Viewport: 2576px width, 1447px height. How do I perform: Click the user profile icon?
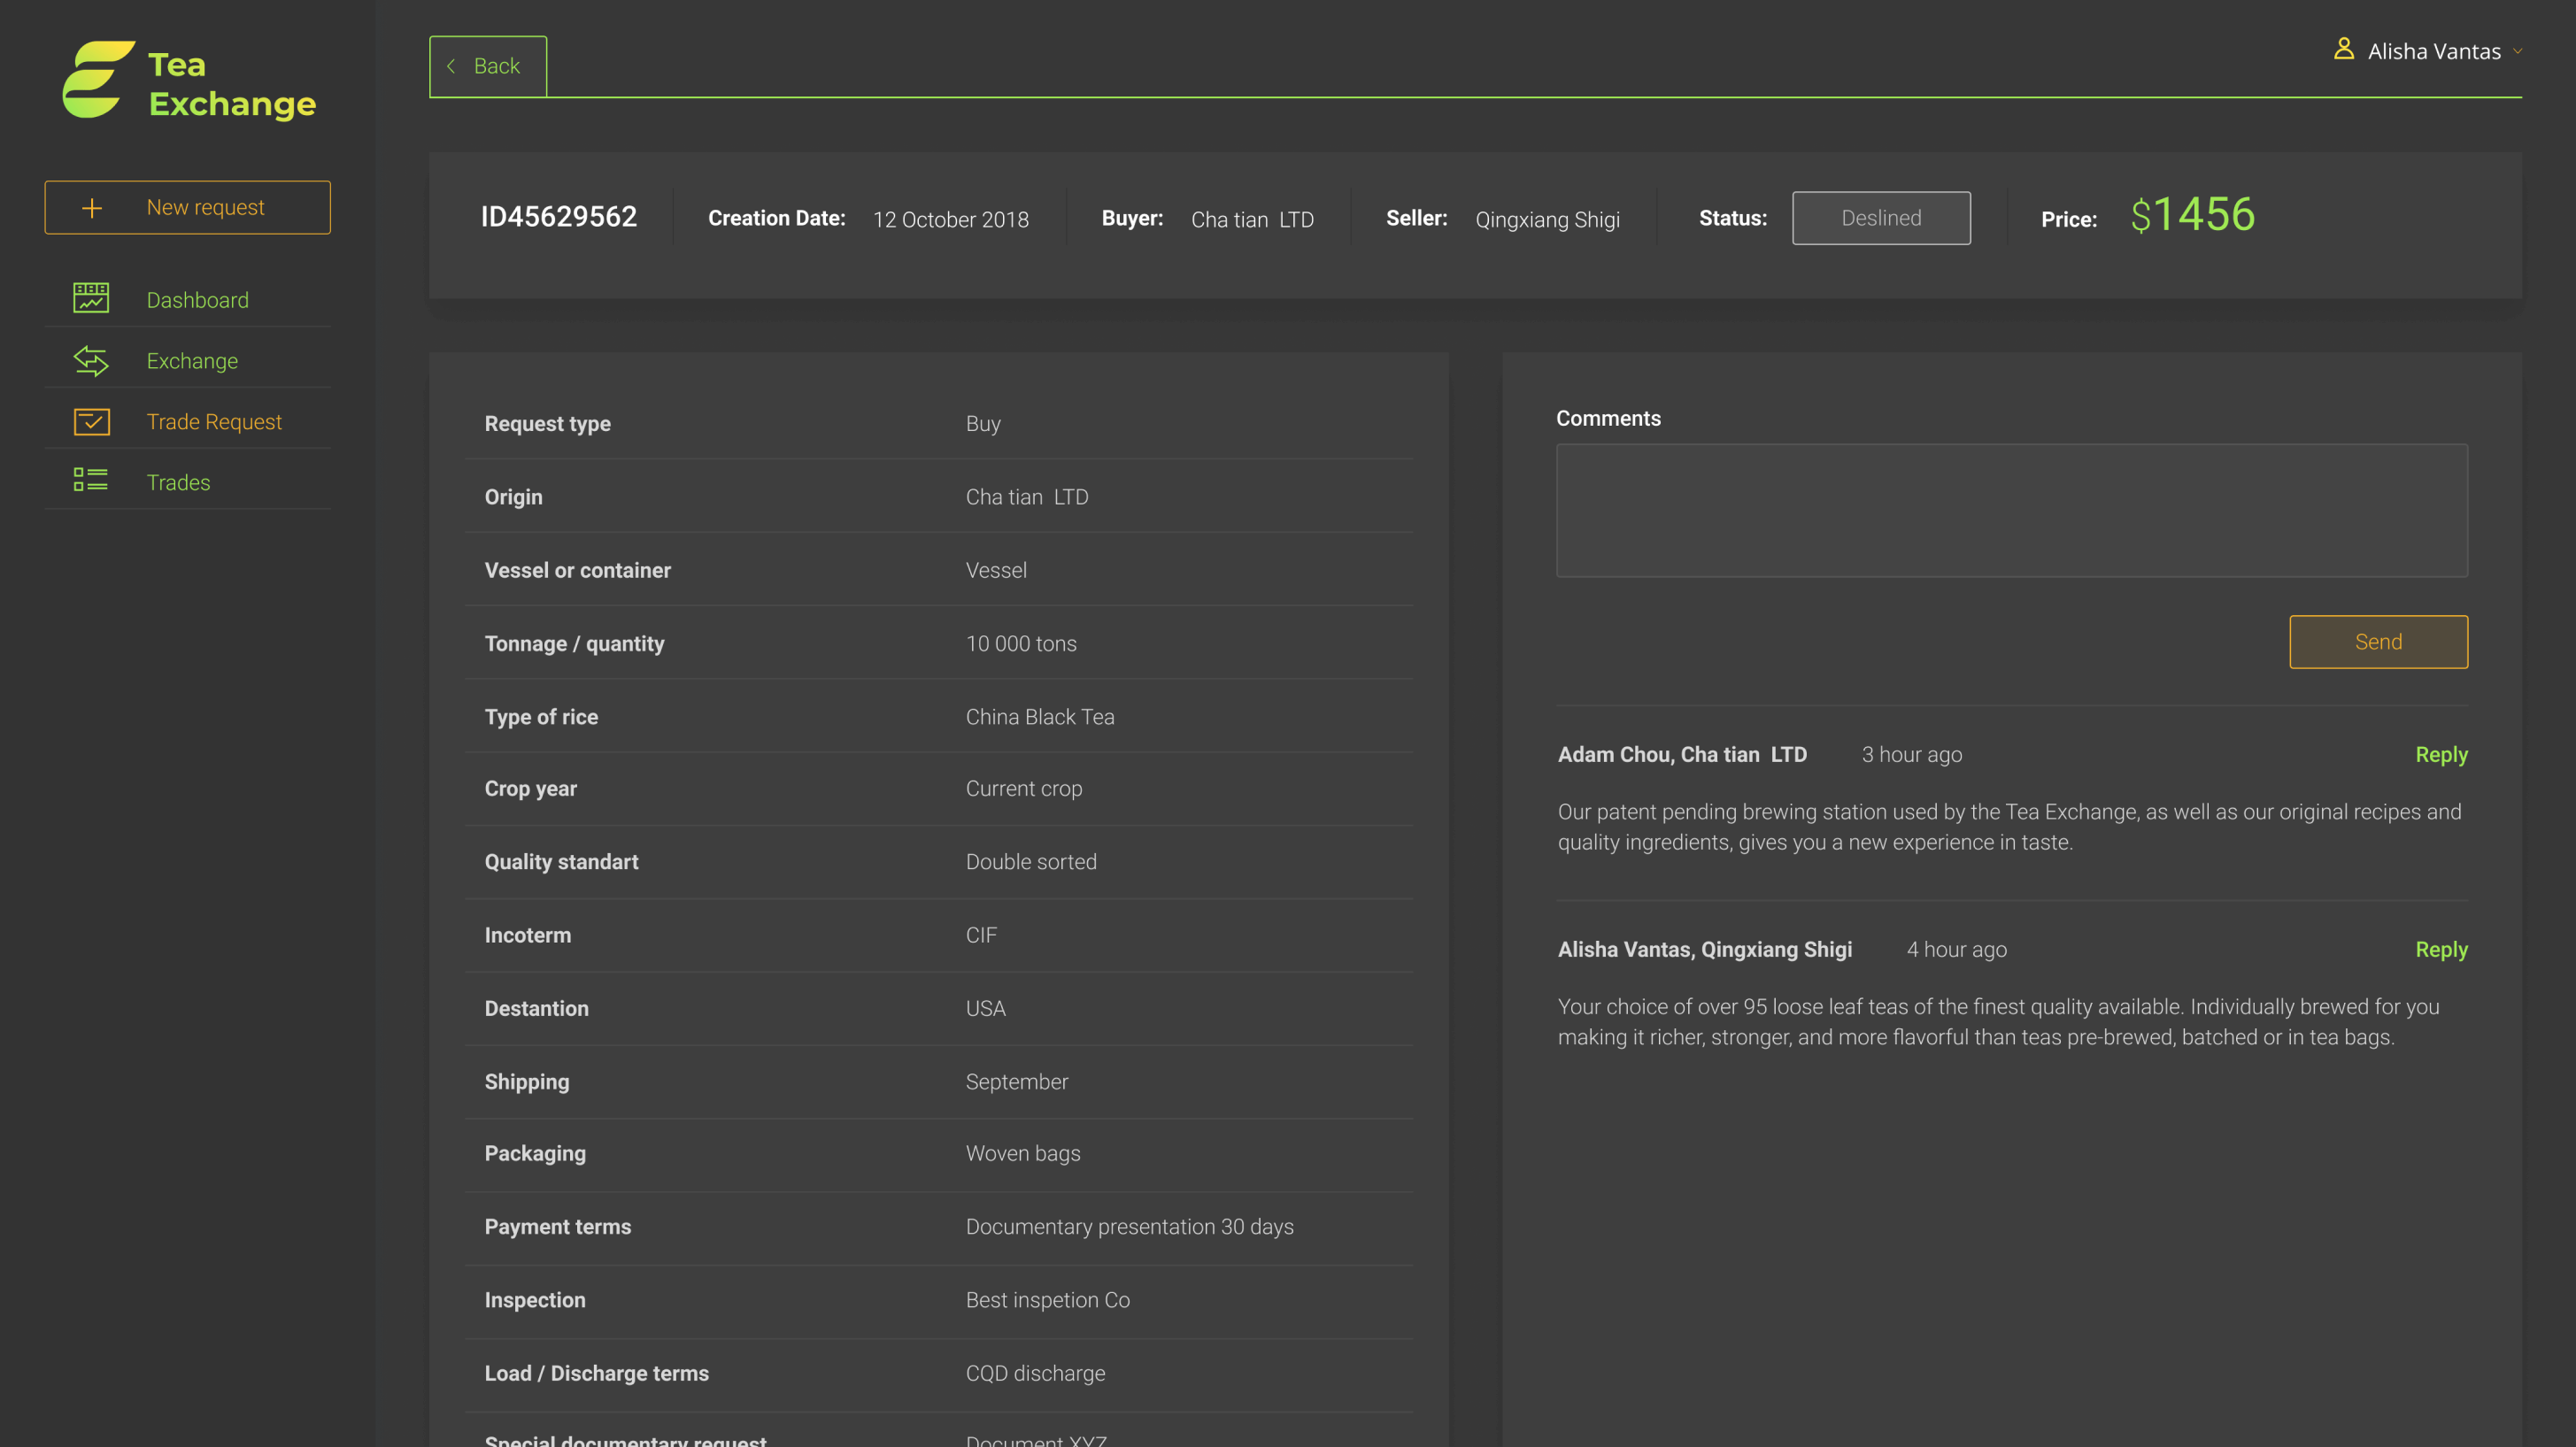(2343, 49)
